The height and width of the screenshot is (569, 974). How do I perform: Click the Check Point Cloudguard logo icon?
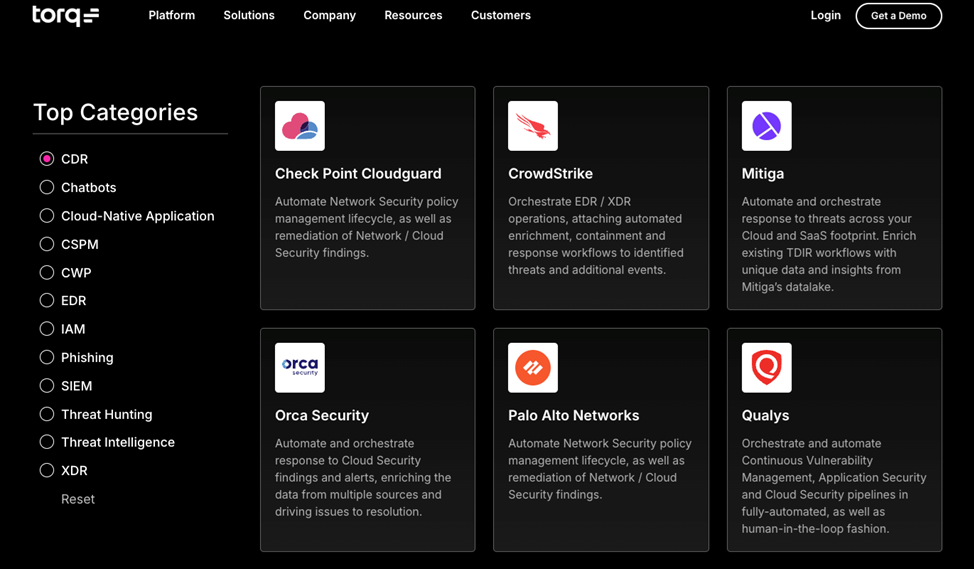[299, 125]
